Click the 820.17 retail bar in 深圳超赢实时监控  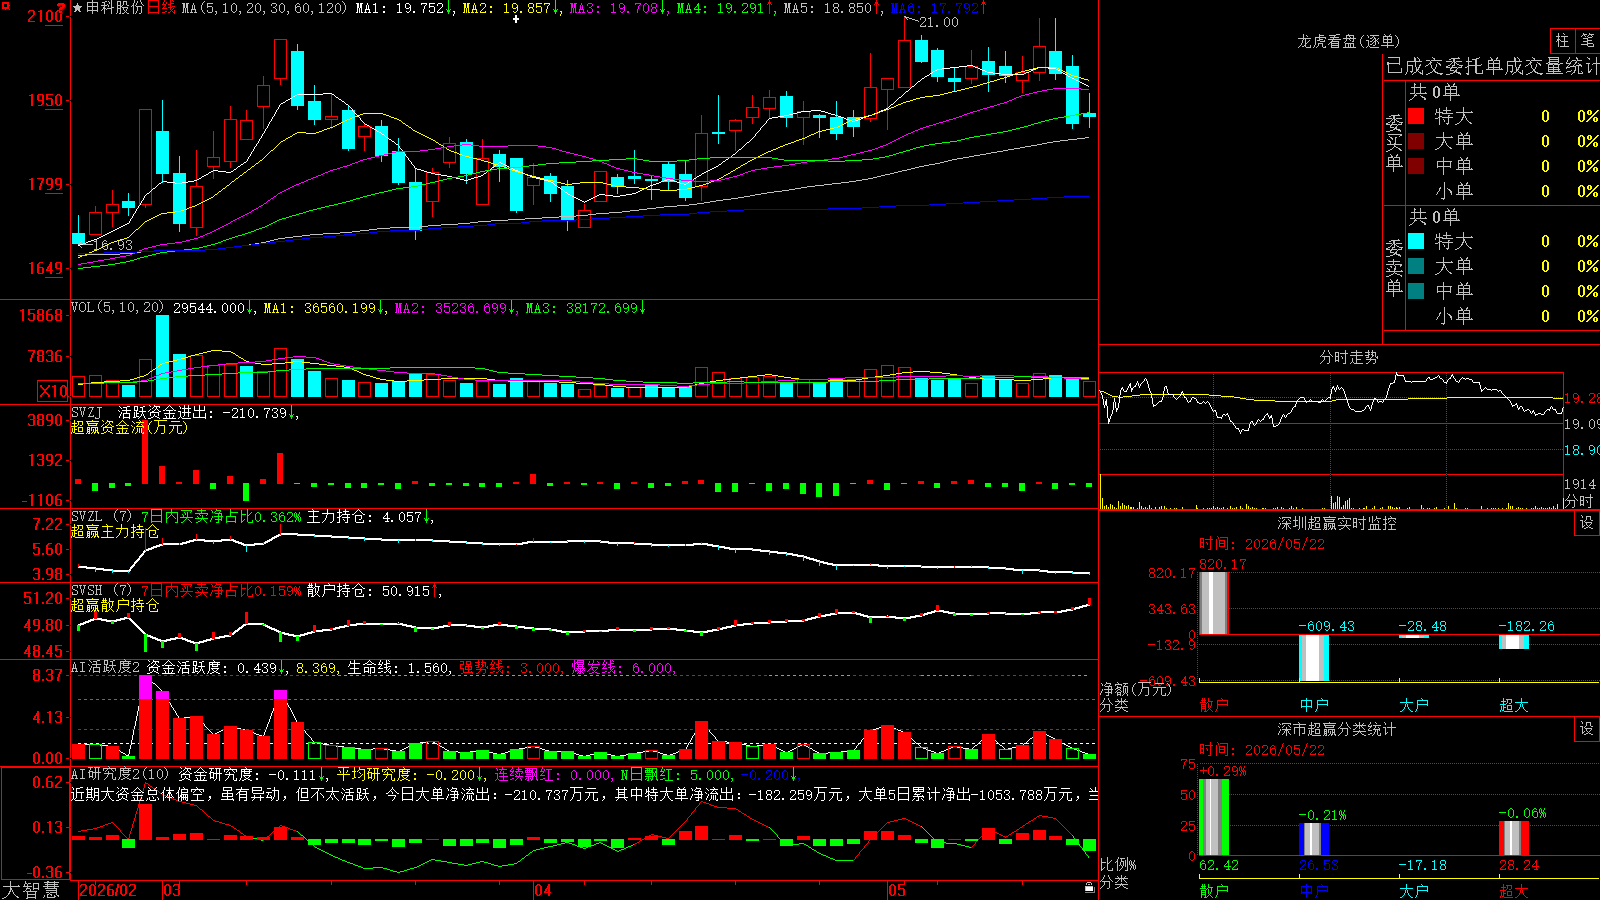(x=1214, y=603)
